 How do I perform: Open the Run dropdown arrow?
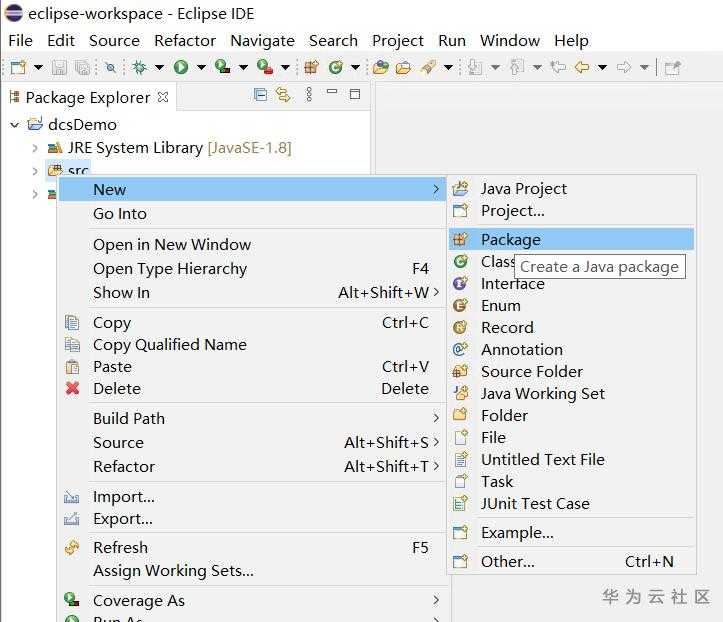coord(201,68)
